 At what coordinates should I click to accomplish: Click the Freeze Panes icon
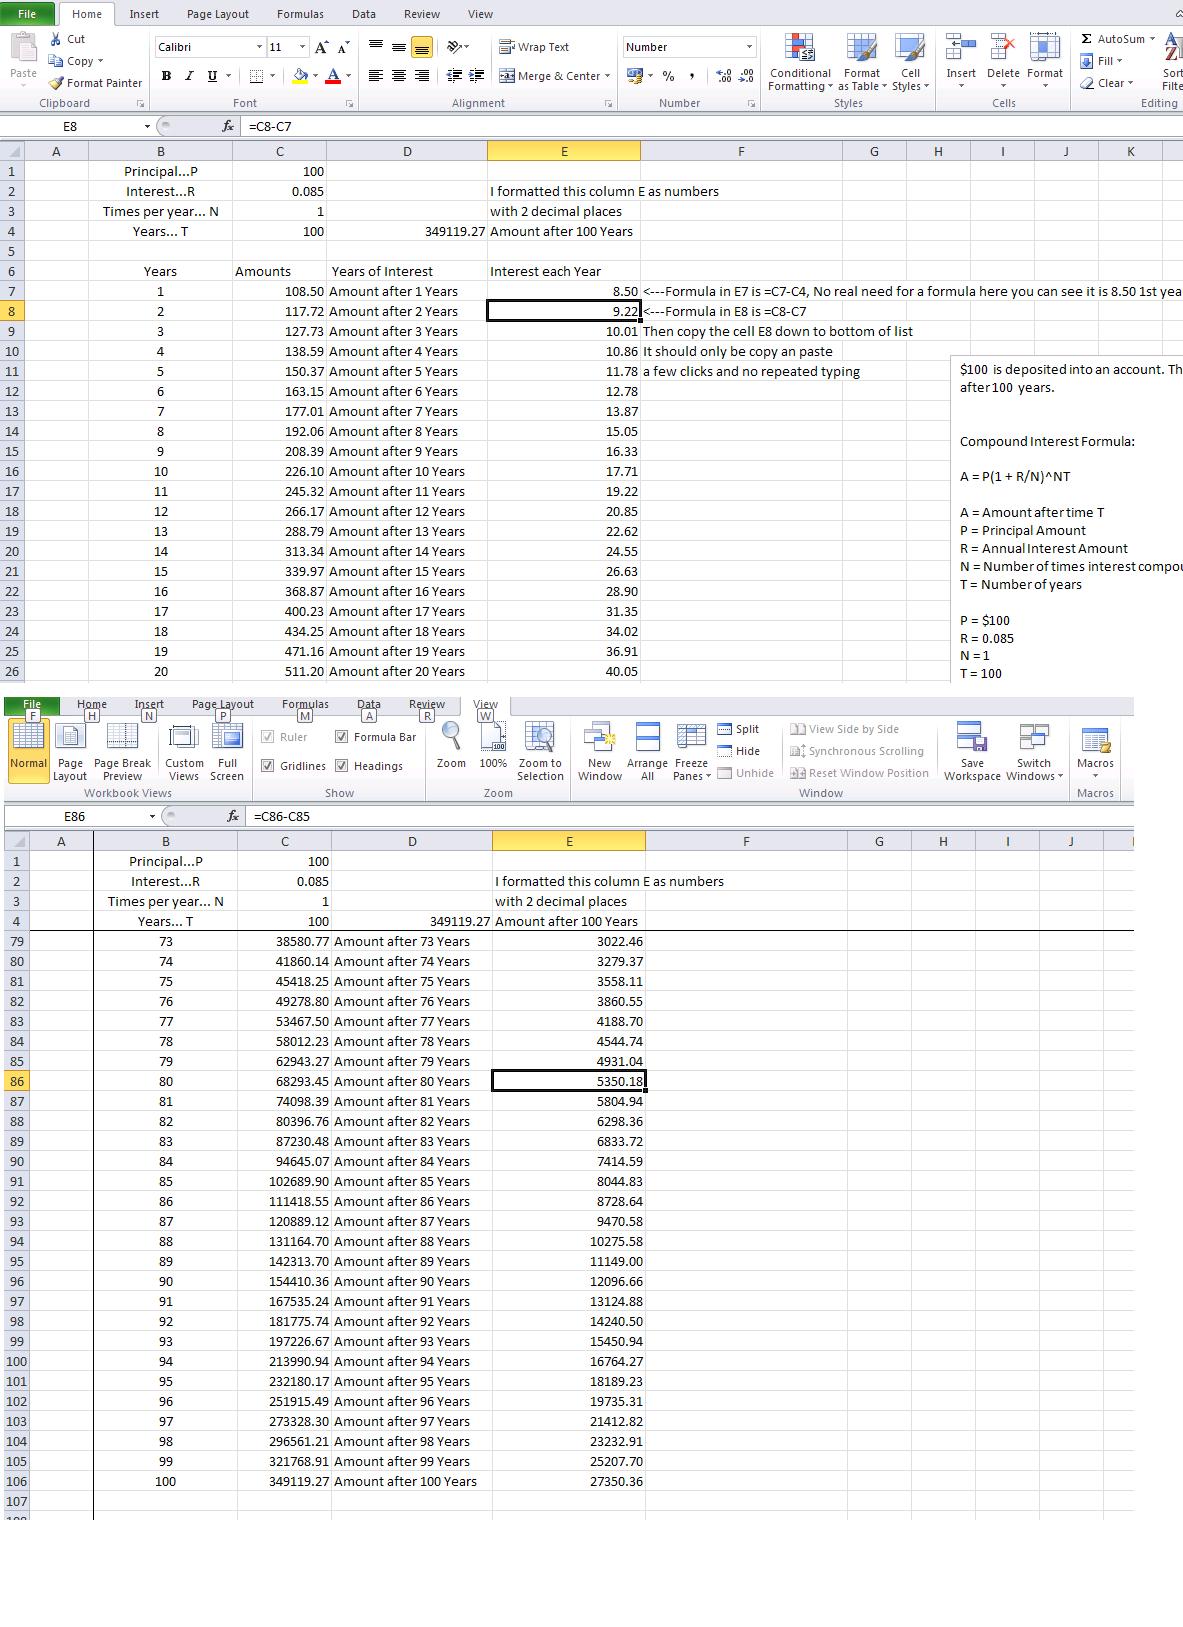pos(691,737)
